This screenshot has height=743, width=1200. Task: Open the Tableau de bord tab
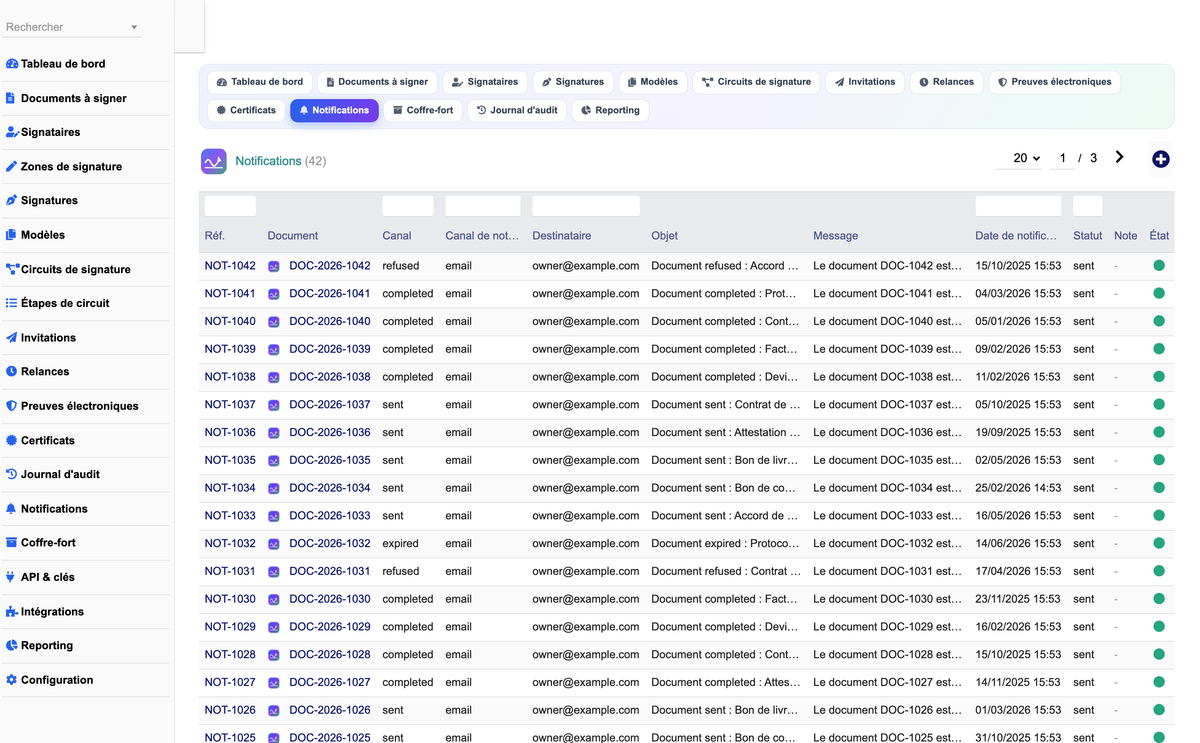click(260, 82)
